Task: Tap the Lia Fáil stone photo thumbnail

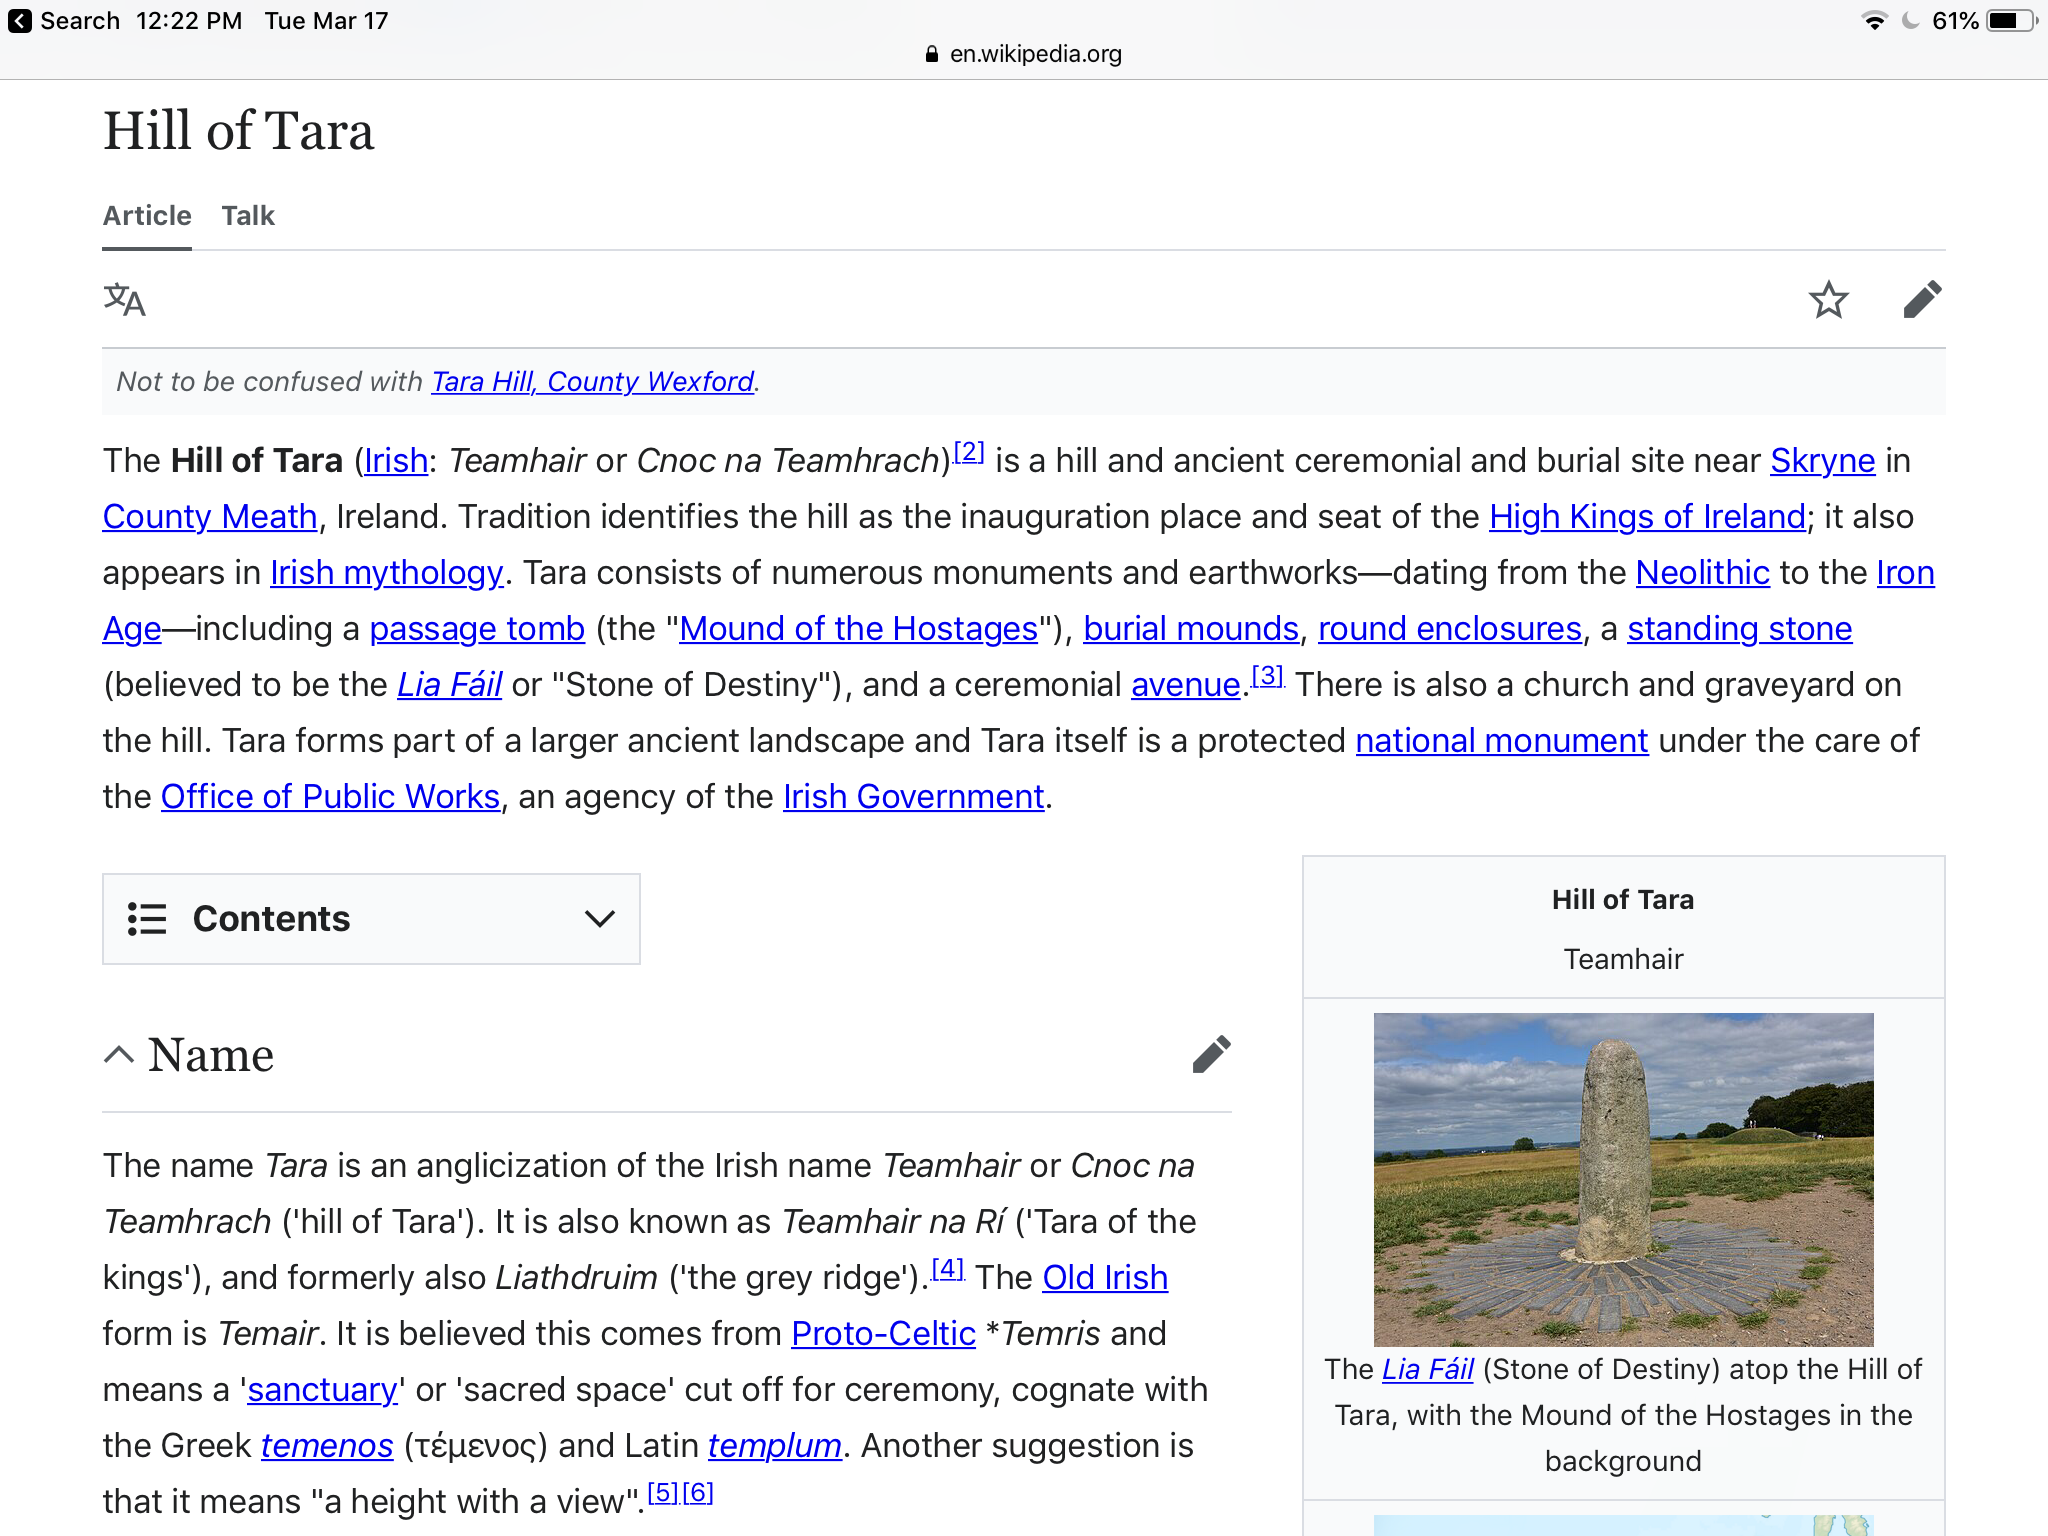Action: pos(1623,1179)
